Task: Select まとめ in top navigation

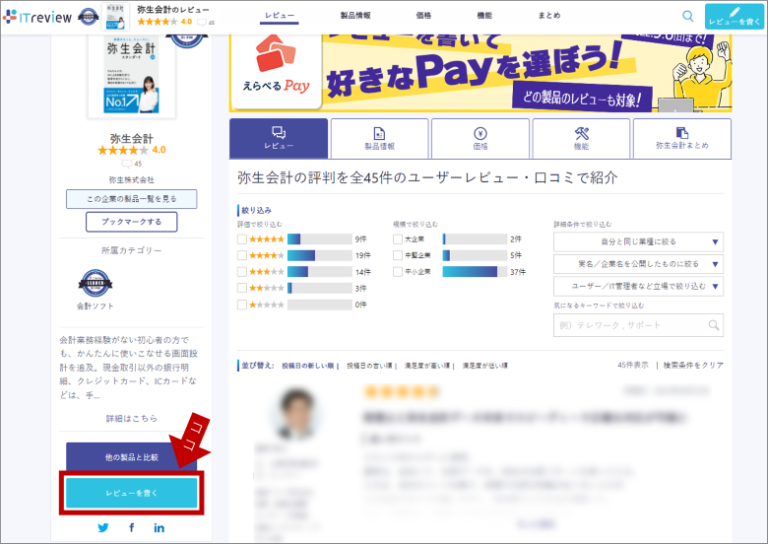Action: 549,16
